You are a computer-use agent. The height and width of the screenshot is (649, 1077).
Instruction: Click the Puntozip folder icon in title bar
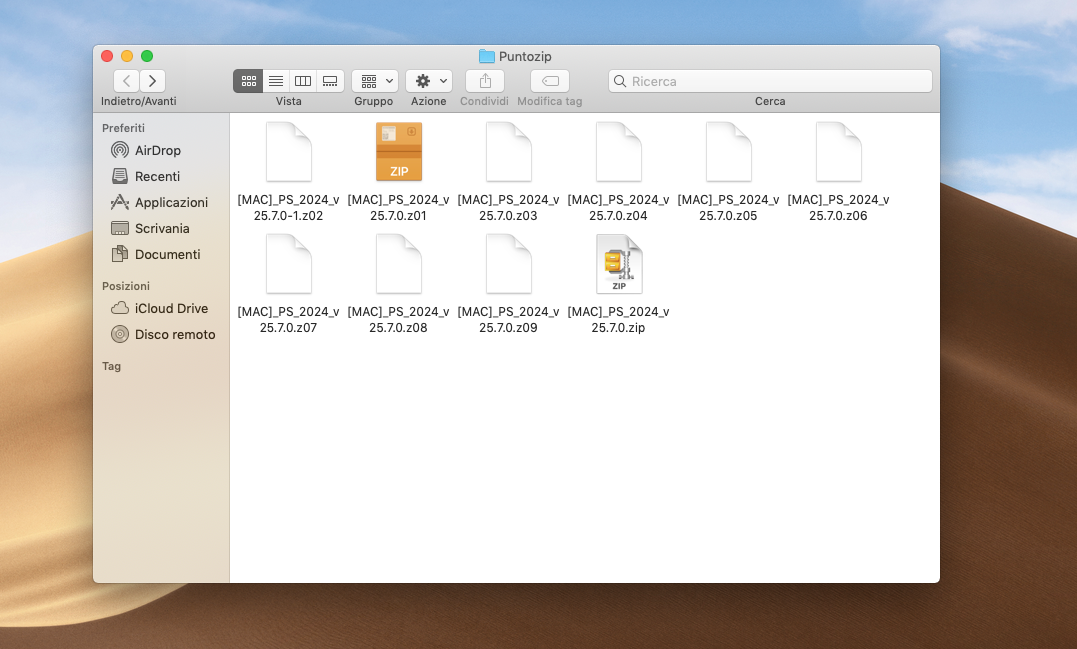click(486, 56)
